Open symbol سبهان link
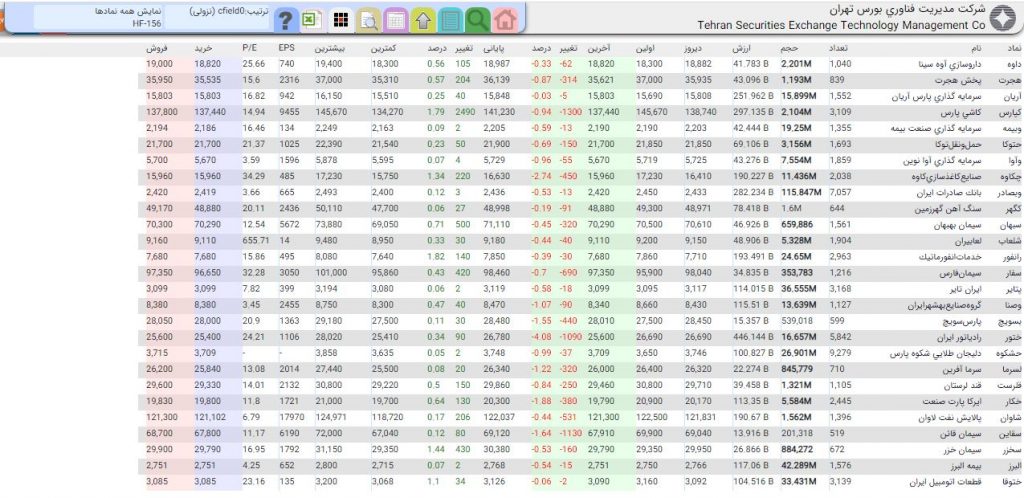This screenshot has width=1024, height=498. [1010, 225]
